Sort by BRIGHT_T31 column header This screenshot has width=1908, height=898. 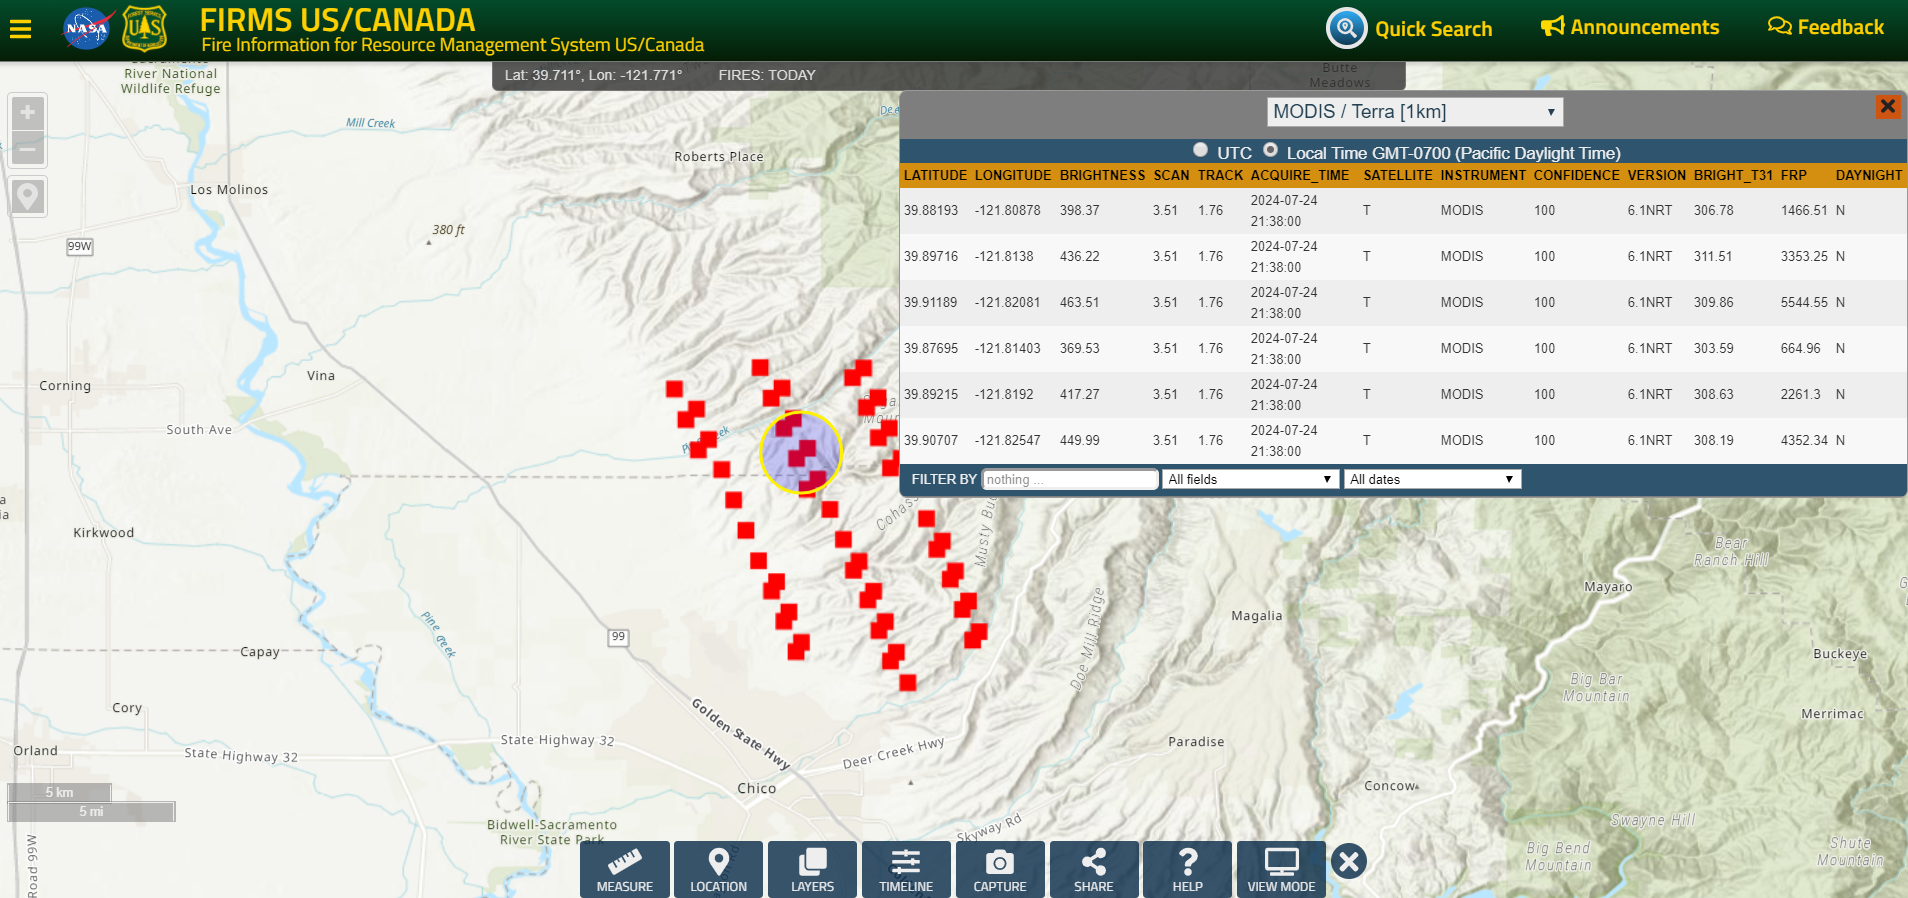click(1733, 175)
